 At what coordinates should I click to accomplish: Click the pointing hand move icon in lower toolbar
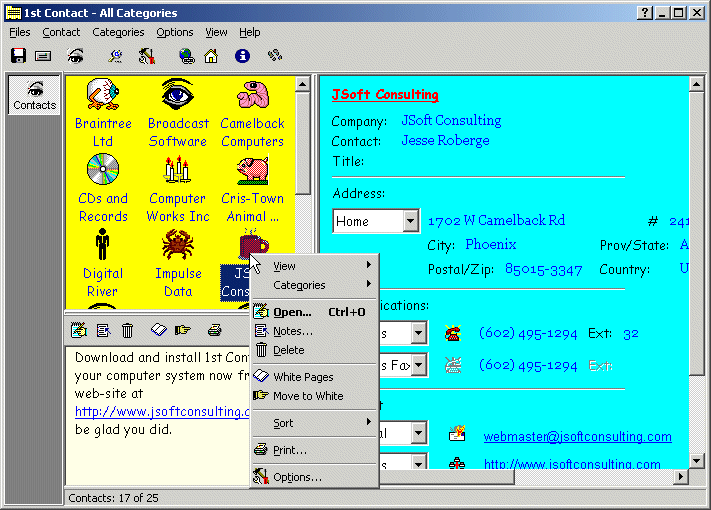183,330
